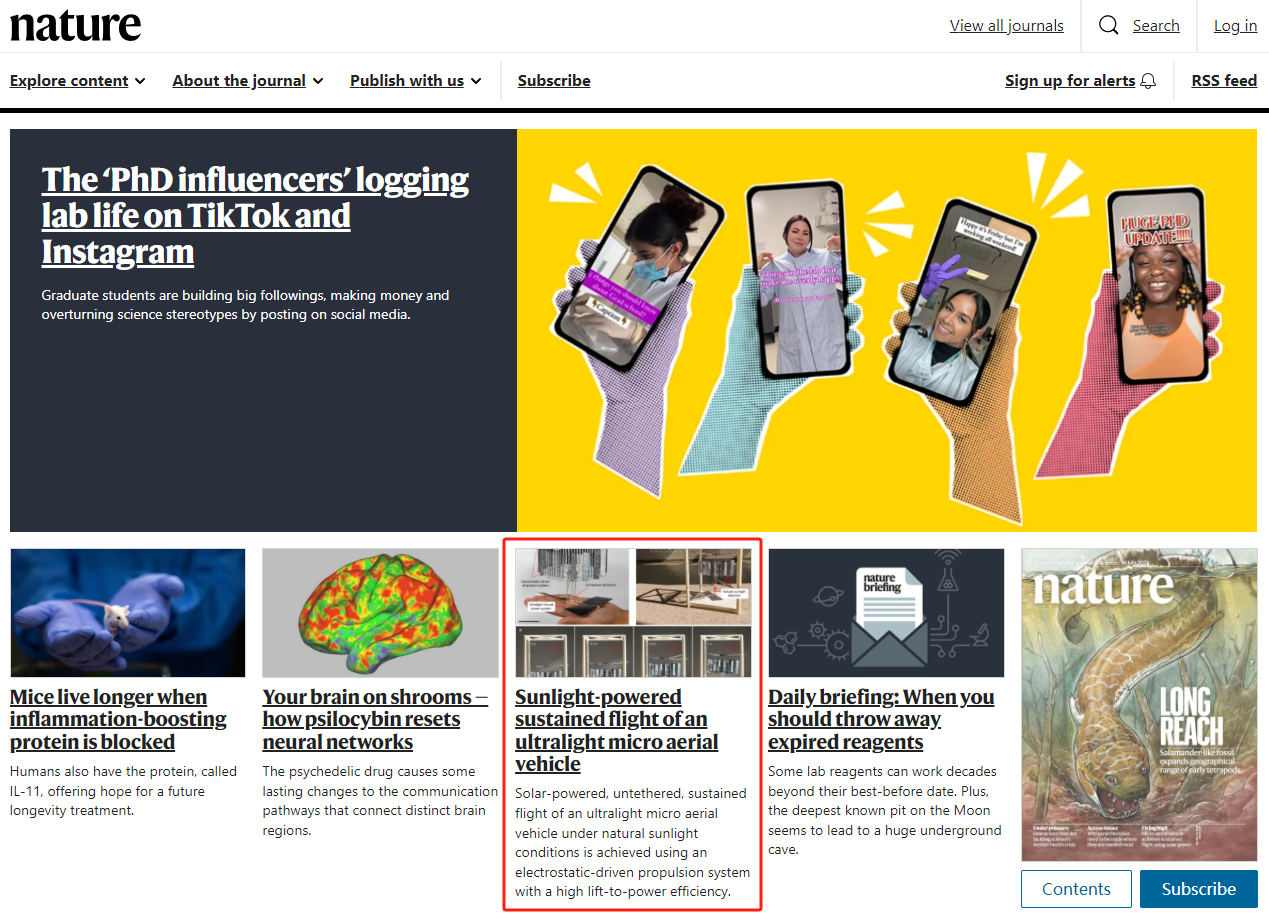Click the blue Subscribe button
Viewport: 1269px width, 919px height.
coord(1199,889)
